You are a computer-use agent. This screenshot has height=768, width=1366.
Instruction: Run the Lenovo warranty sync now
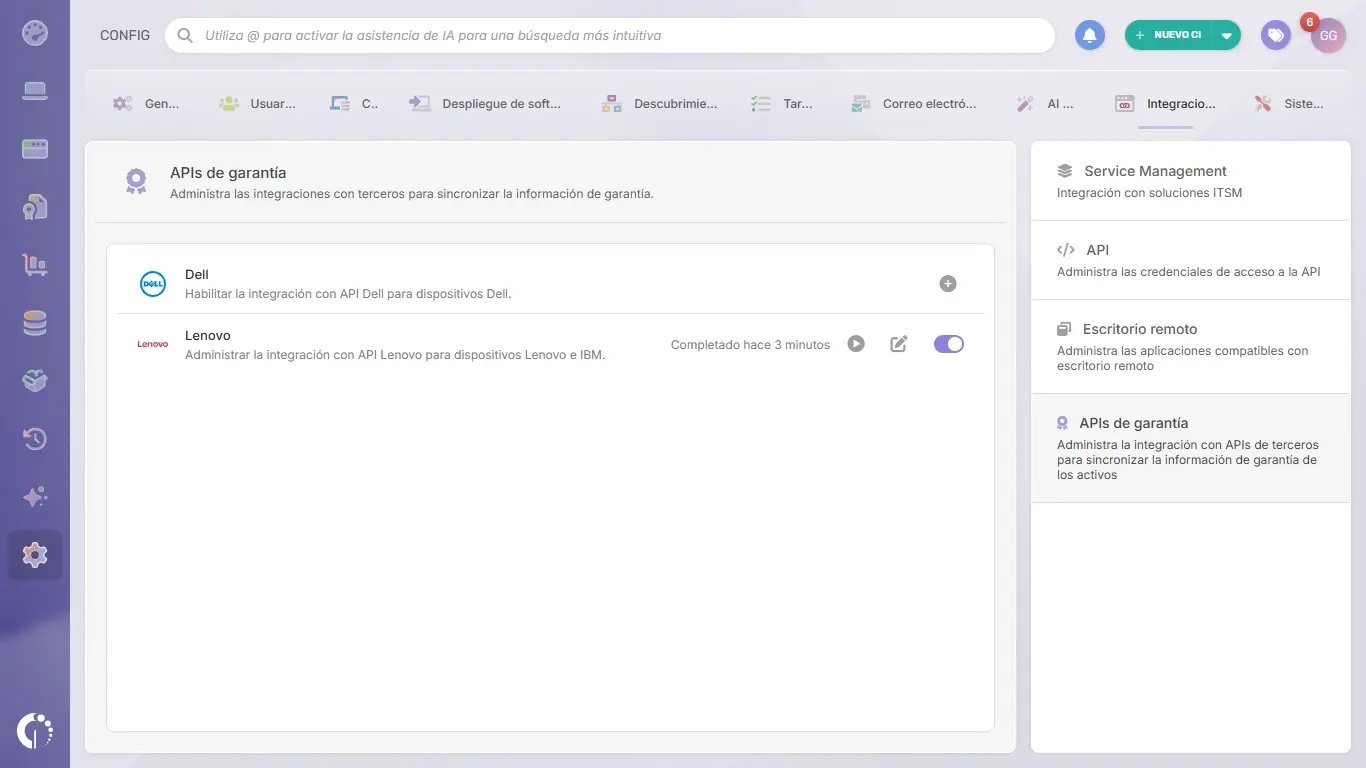(x=856, y=344)
